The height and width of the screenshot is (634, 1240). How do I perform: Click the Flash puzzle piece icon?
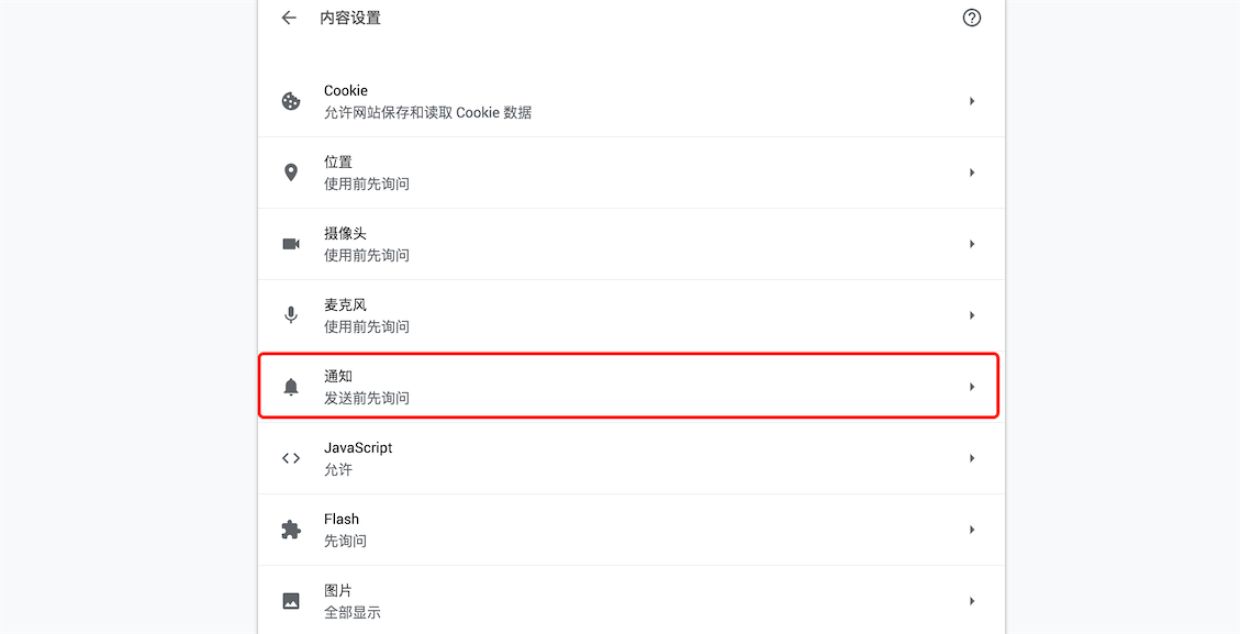coord(291,529)
